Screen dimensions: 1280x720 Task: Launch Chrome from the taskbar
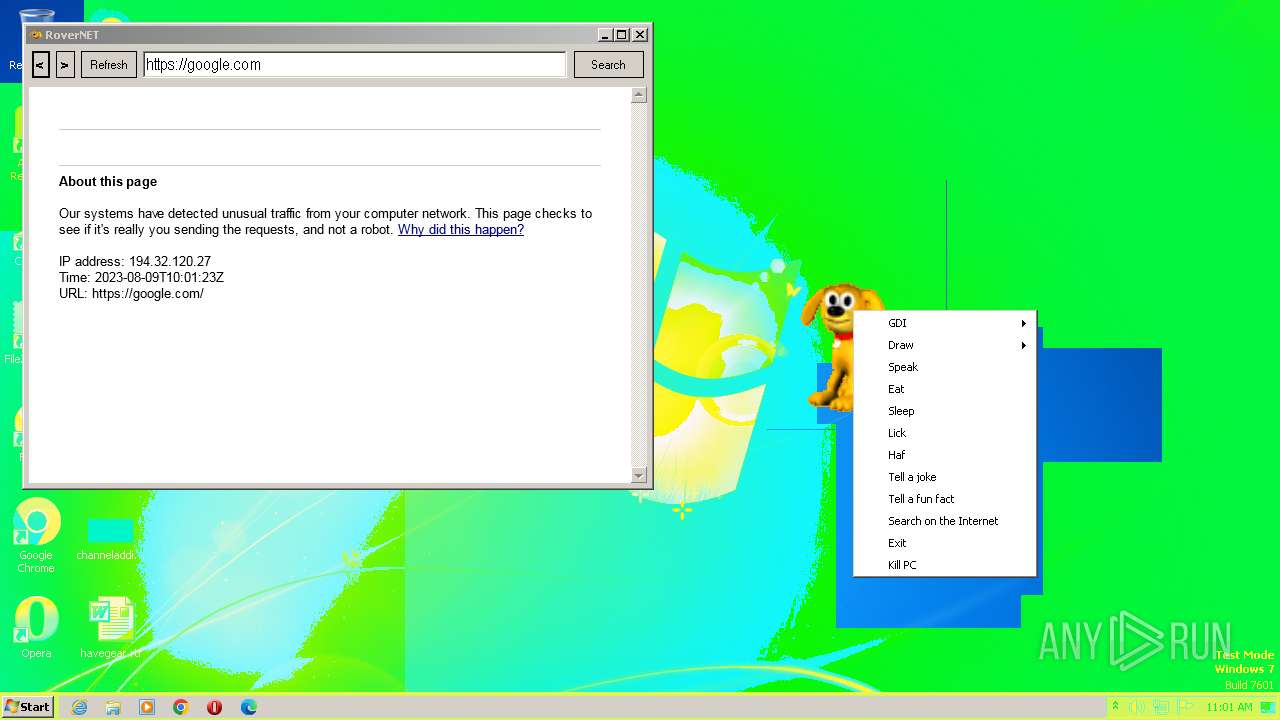pos(181,707)
